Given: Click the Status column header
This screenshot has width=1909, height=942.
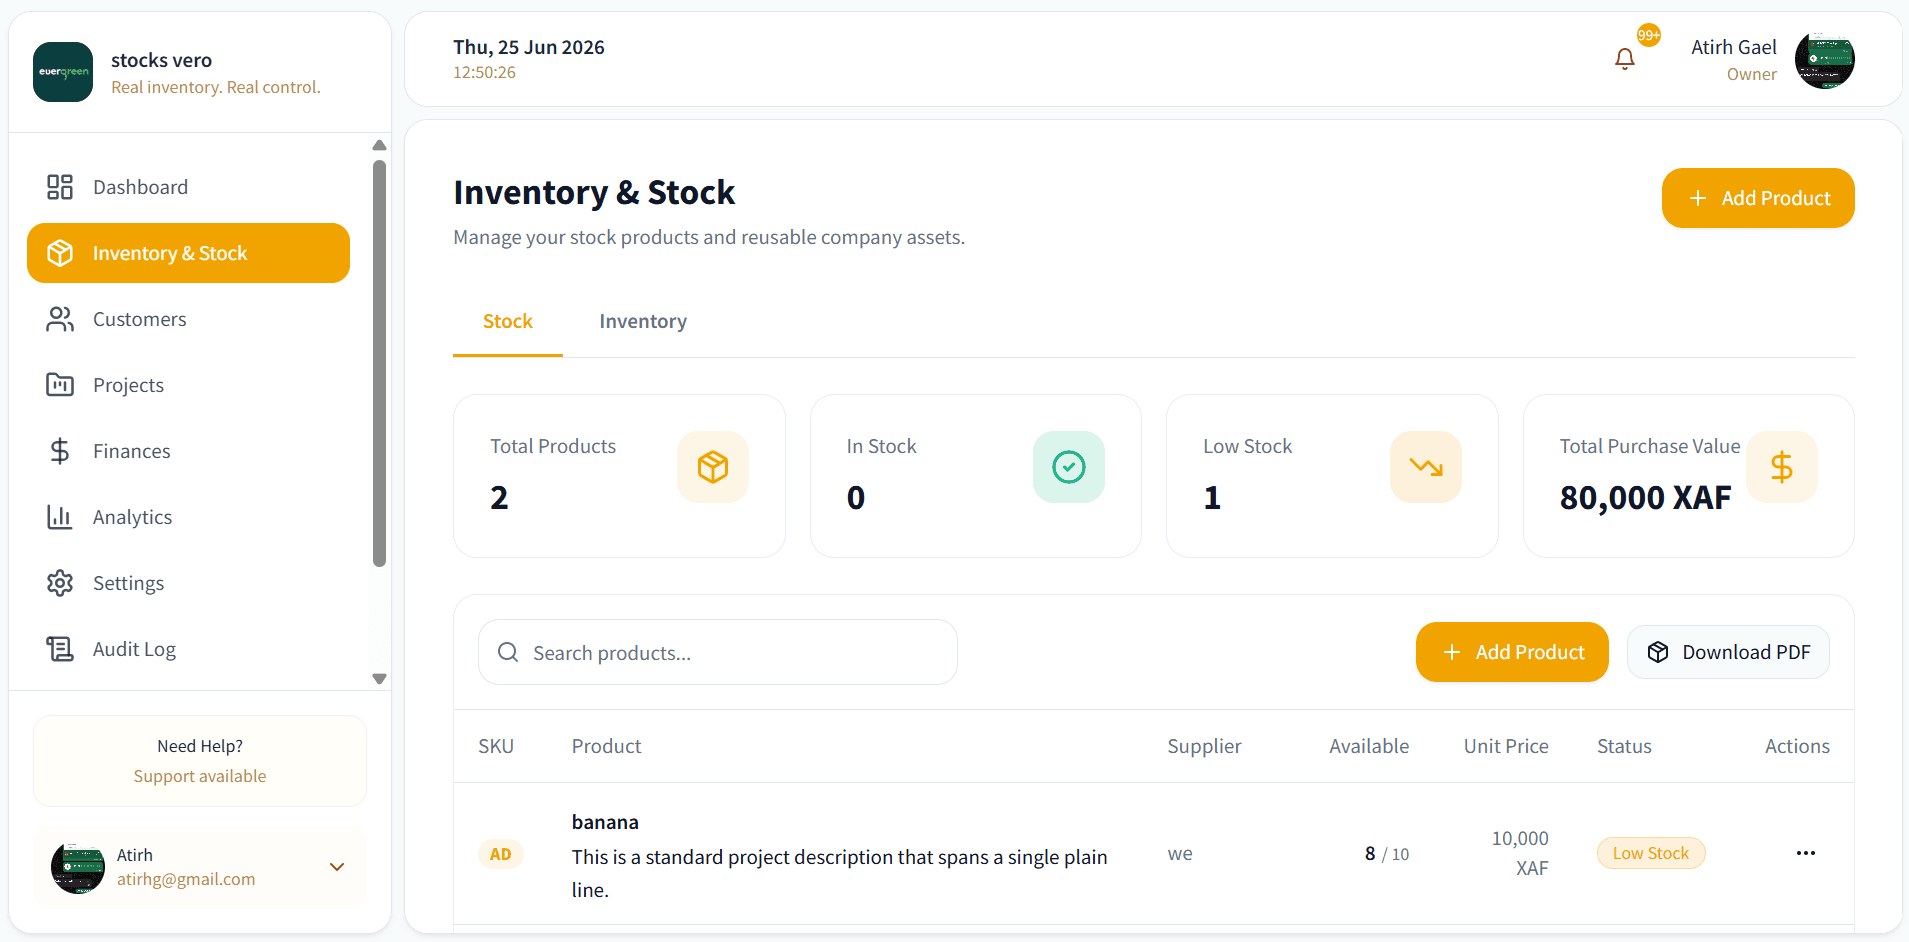Looking at the screenshot, I should [1624, 746].
